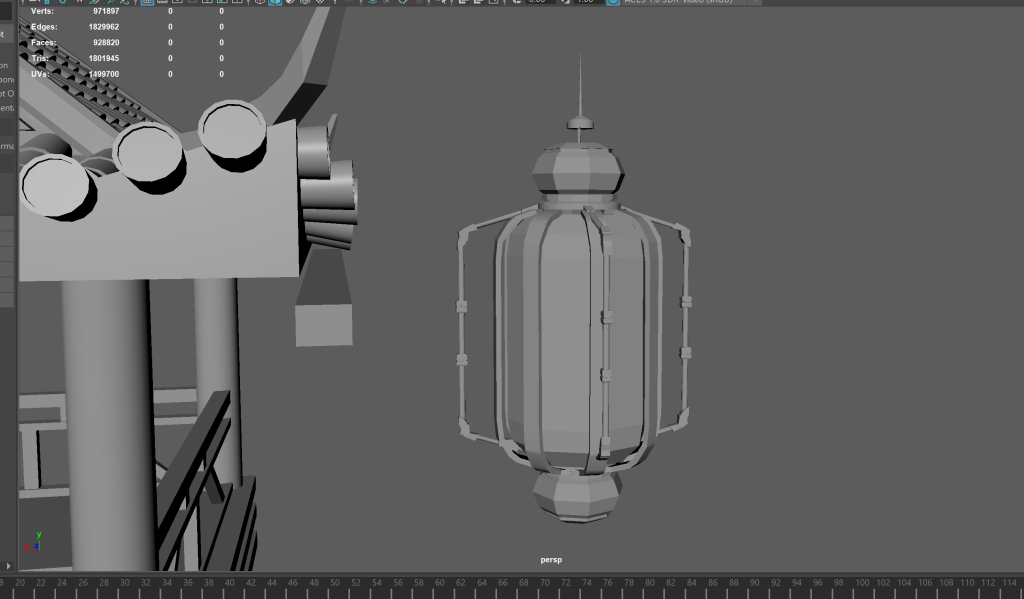This screenshot has height=599, width=1024.
Task: Toggle the blue view transform icon
Action: coord(613,2)
